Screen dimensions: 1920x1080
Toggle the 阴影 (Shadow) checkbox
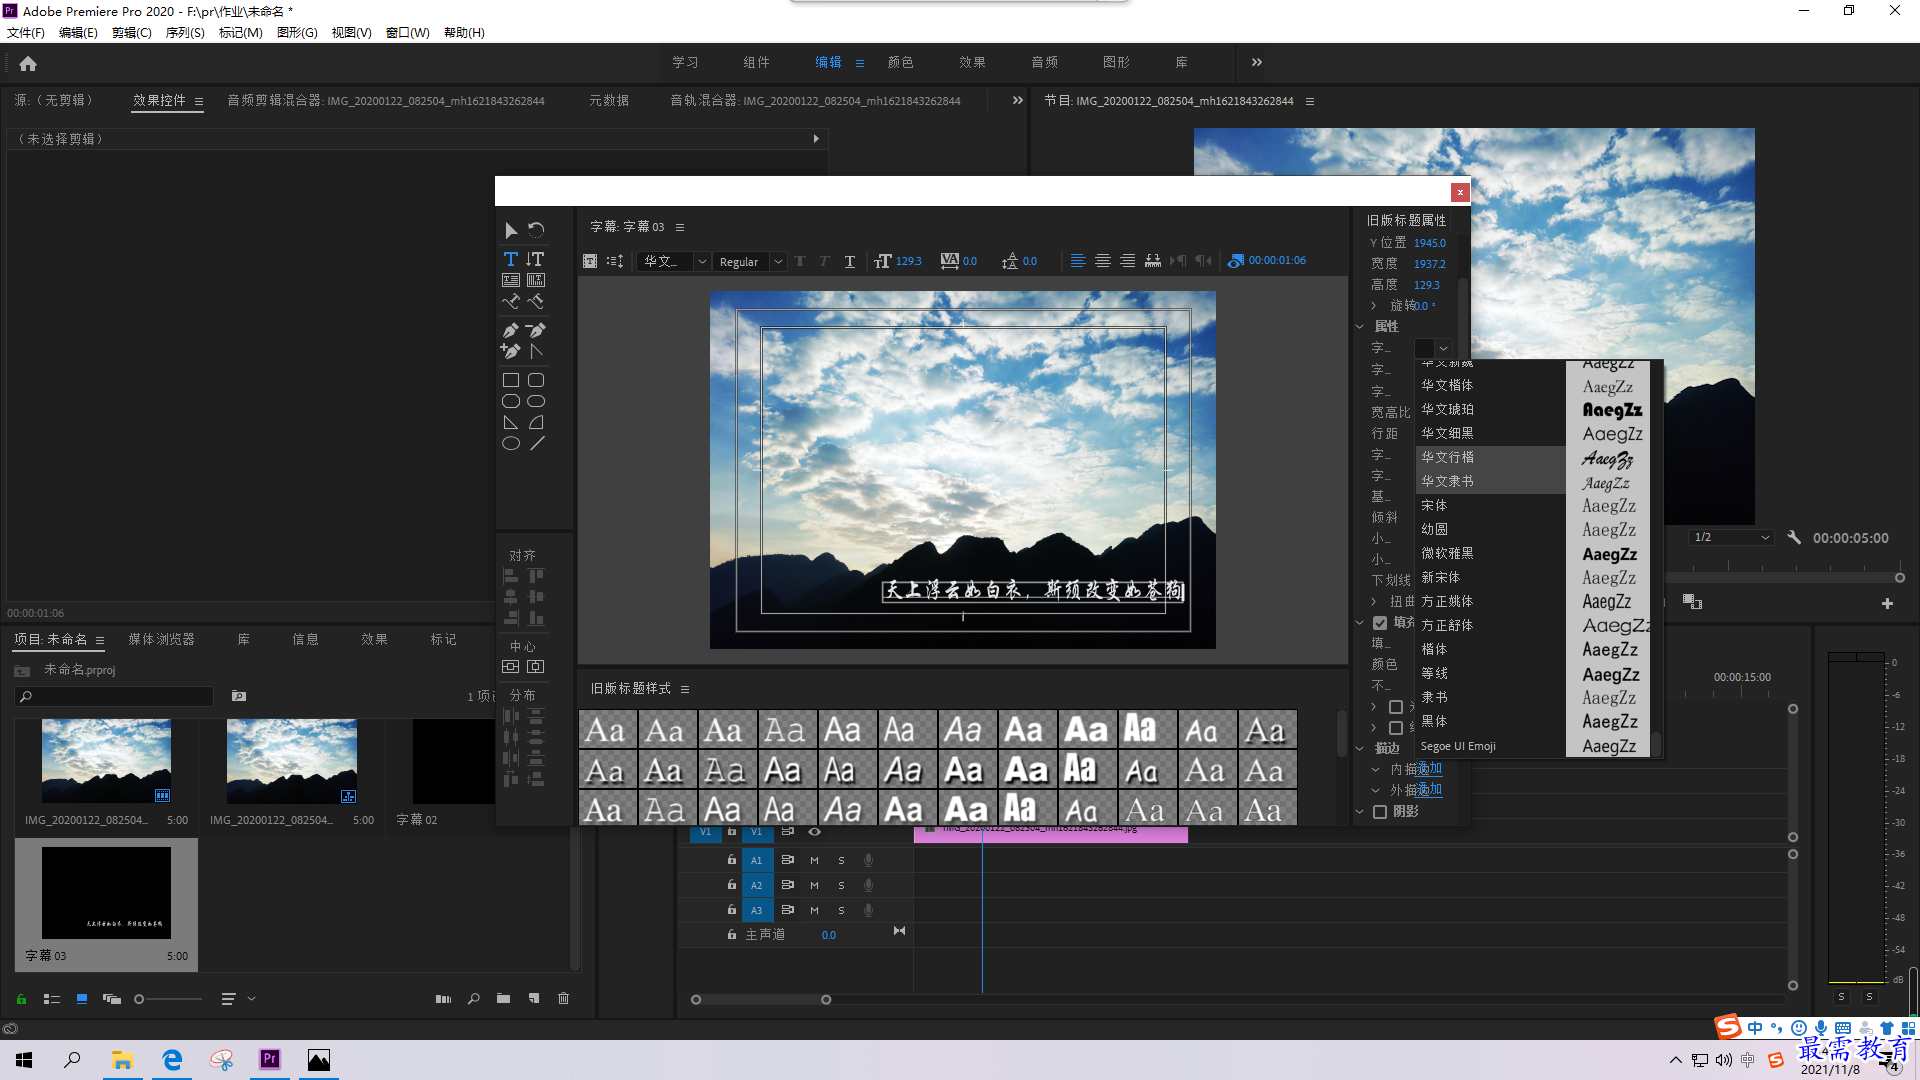pyautogui.click(x=1380, y=812)
